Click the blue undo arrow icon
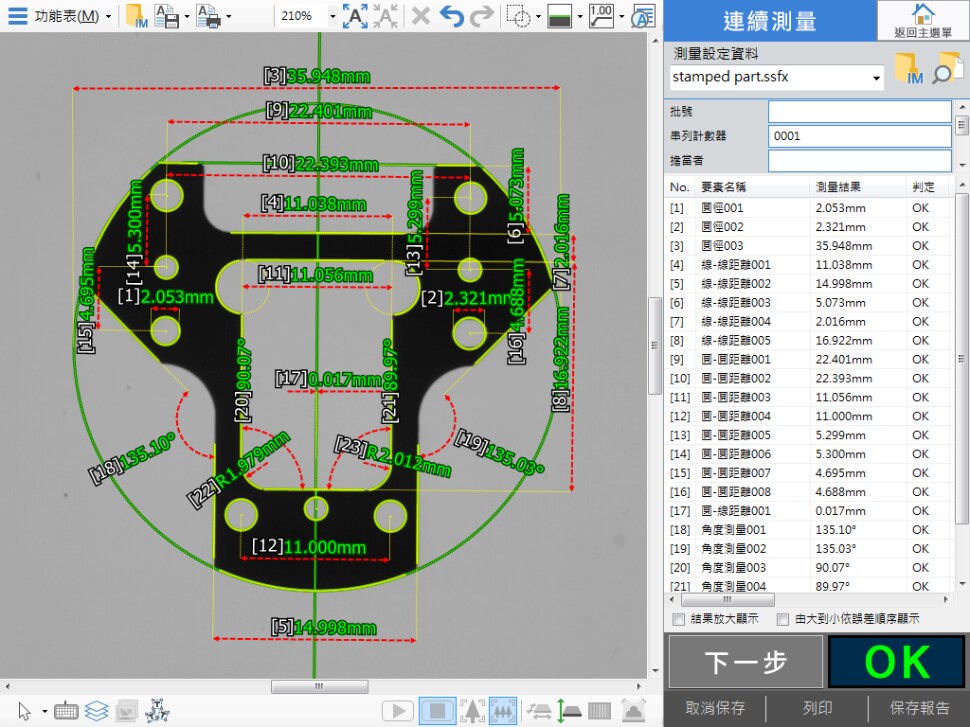970x727 pixels. tap(452, 16)
